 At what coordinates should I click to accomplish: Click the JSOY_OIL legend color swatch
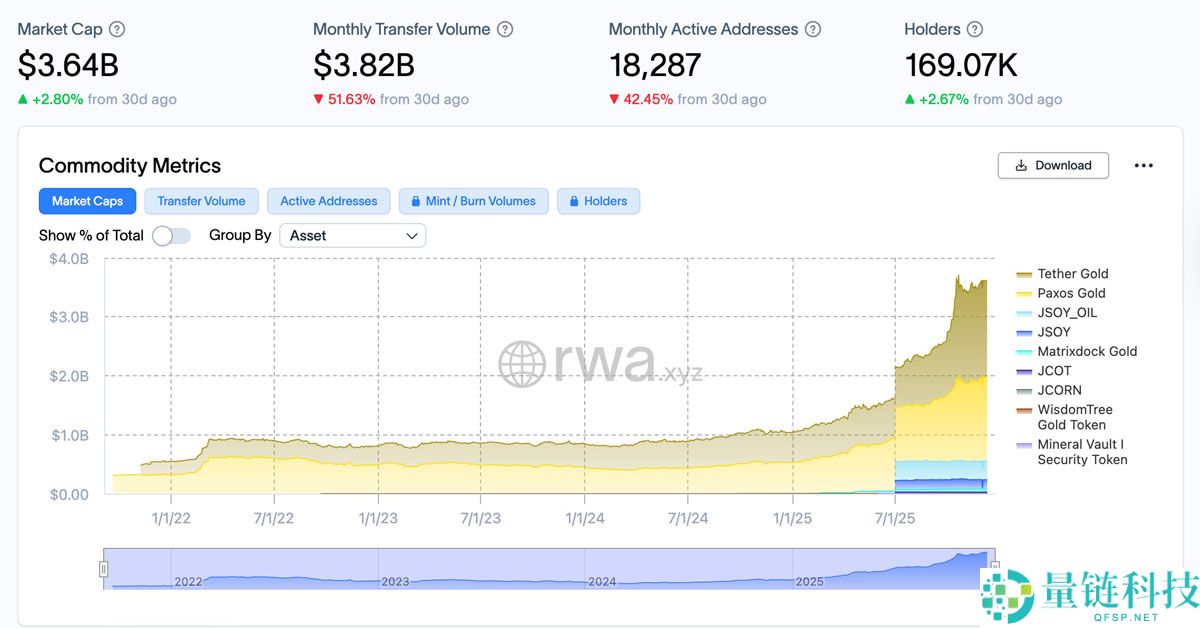click(1024, 313)
